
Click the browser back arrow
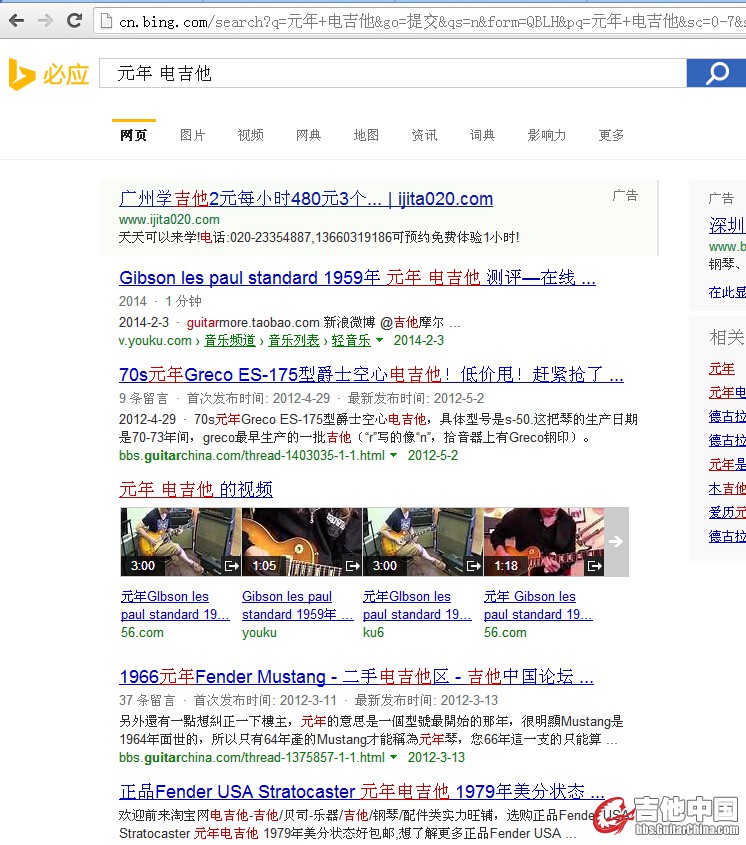(17, 21)
